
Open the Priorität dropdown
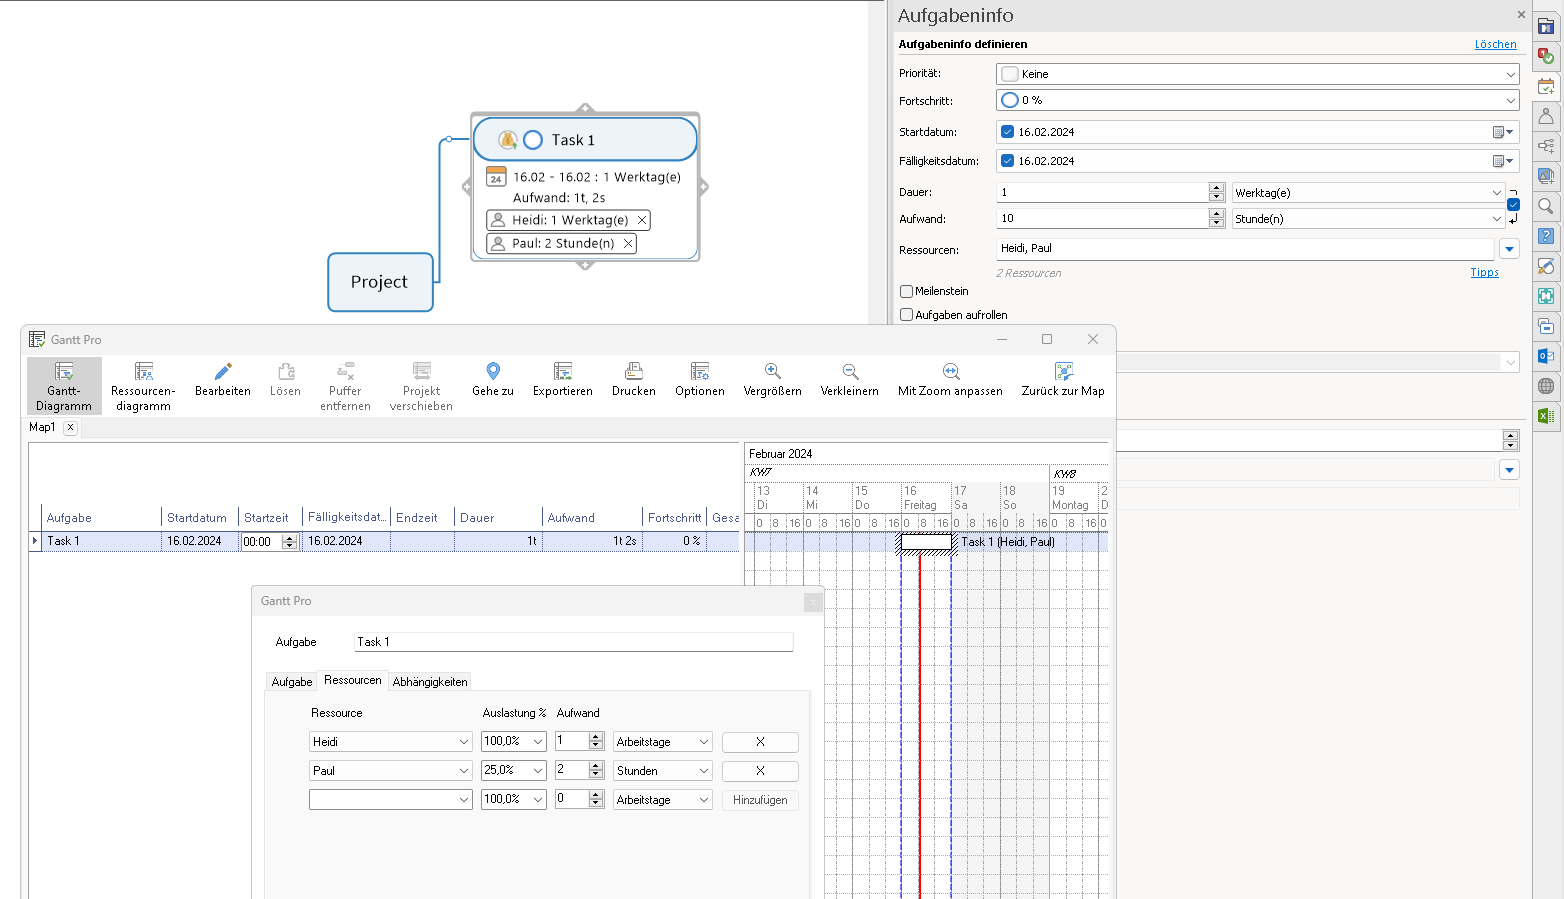1510,74
